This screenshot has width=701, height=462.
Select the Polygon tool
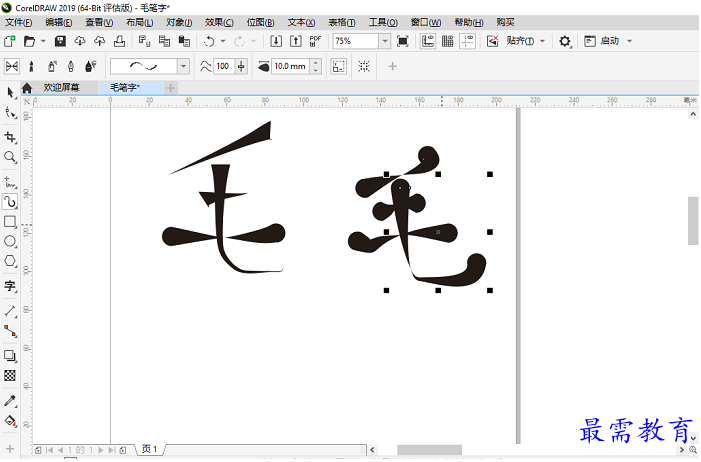(10, 261)
